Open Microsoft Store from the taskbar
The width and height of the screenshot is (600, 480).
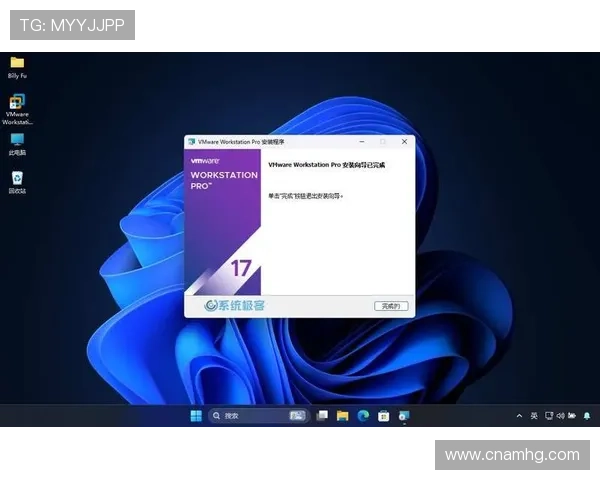(383, 415)
